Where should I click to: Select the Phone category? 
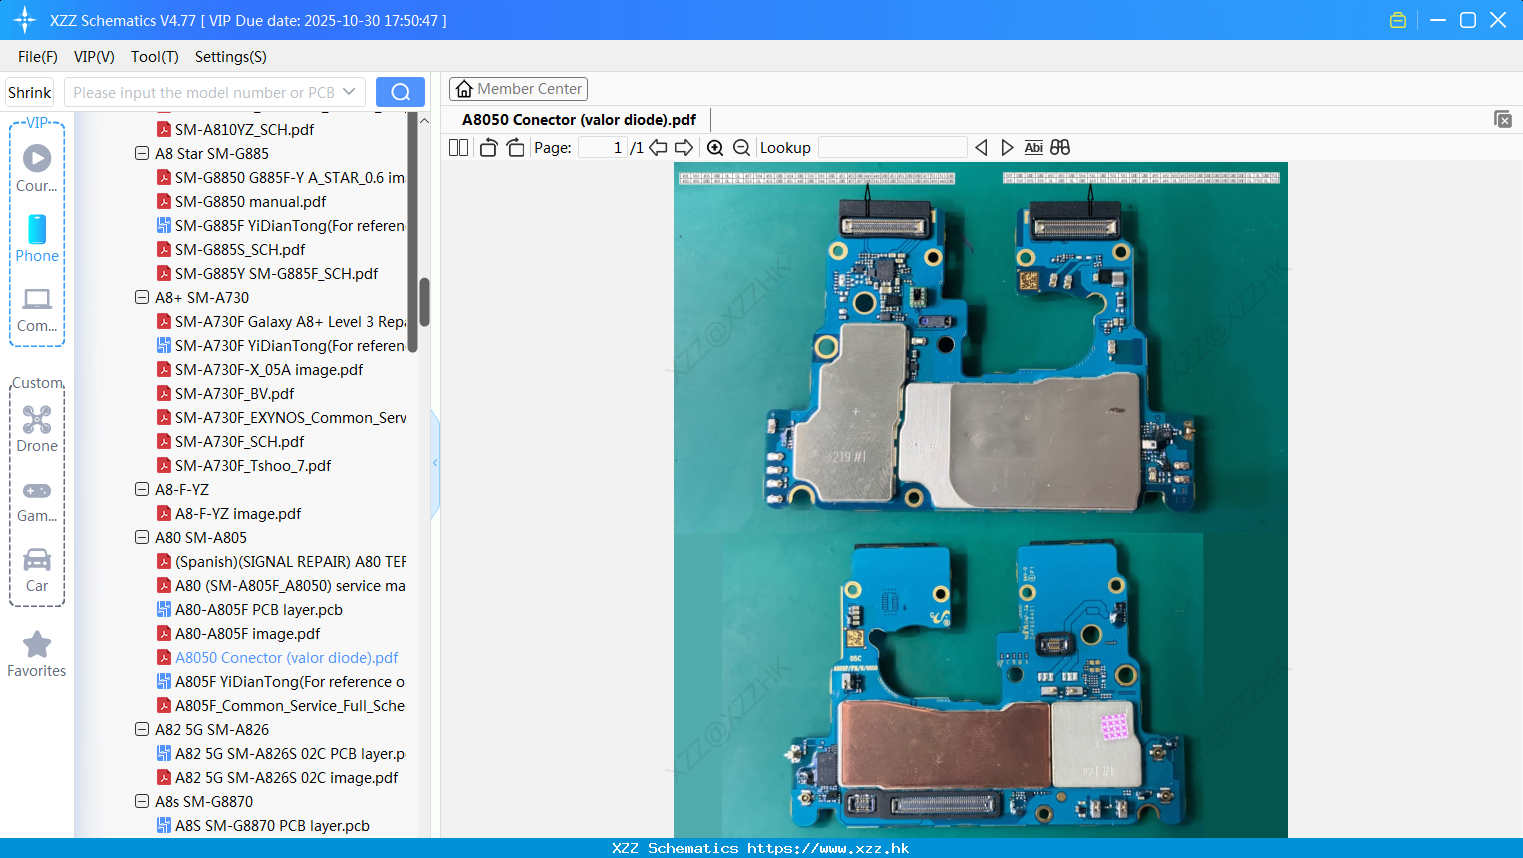[x=37, y=239]
